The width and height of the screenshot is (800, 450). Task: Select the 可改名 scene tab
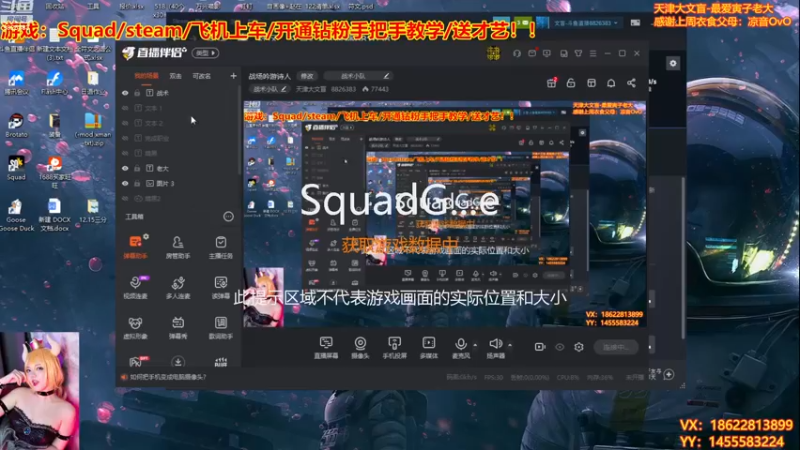202,76
